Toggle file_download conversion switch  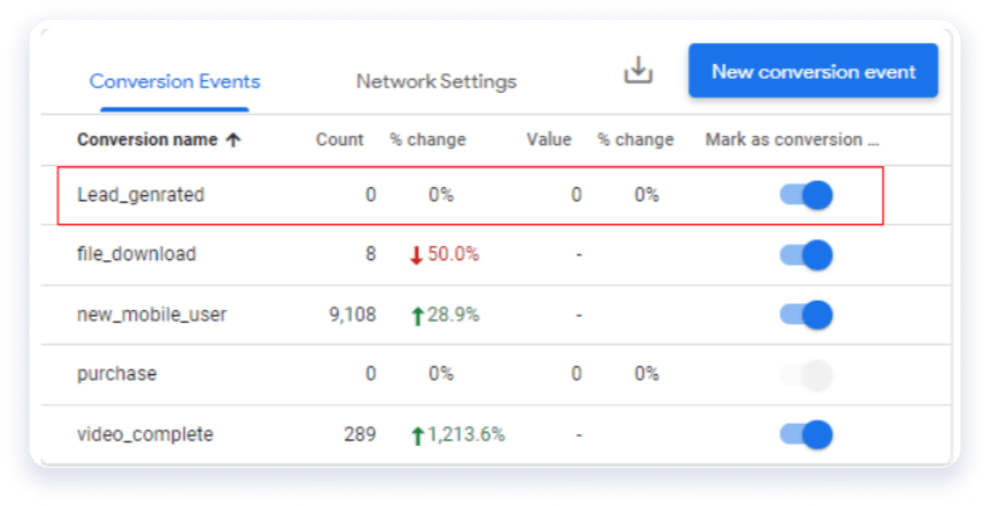[x=806, y=255]
